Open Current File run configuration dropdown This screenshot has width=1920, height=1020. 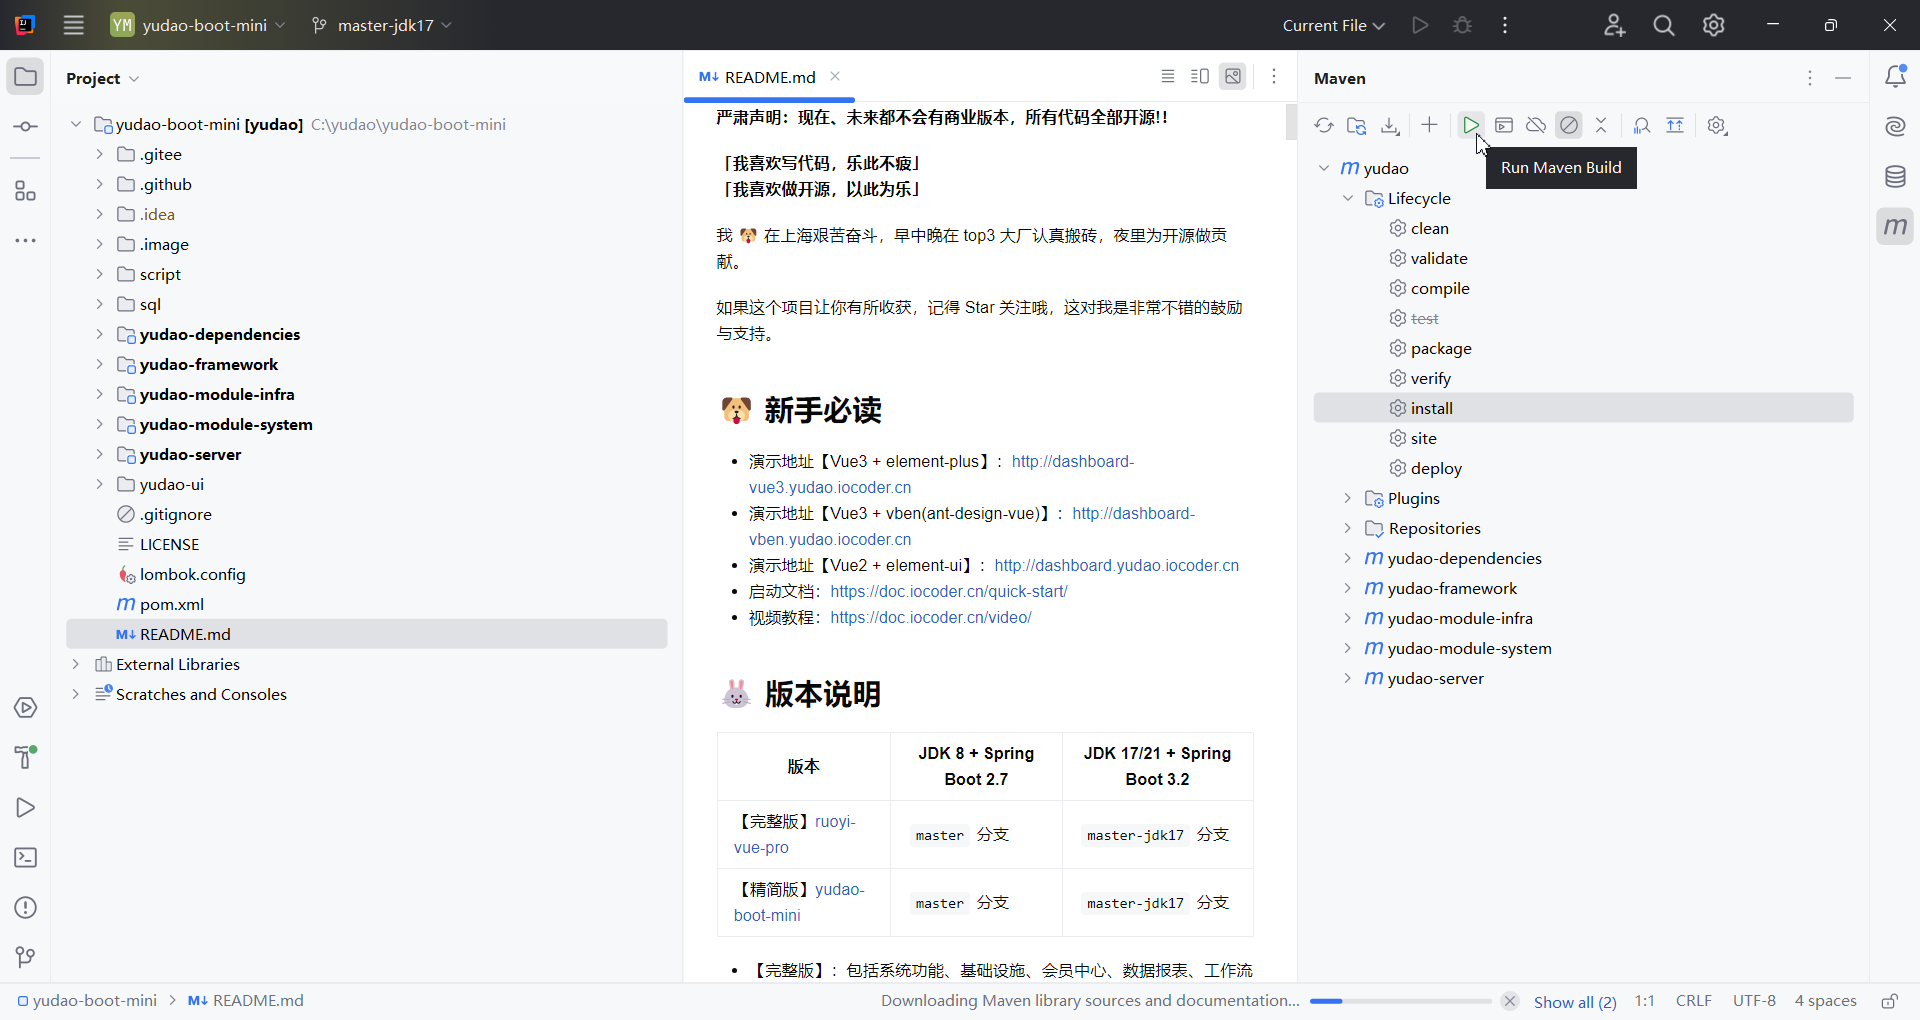pyautogui.click(x=1333, y=25)
